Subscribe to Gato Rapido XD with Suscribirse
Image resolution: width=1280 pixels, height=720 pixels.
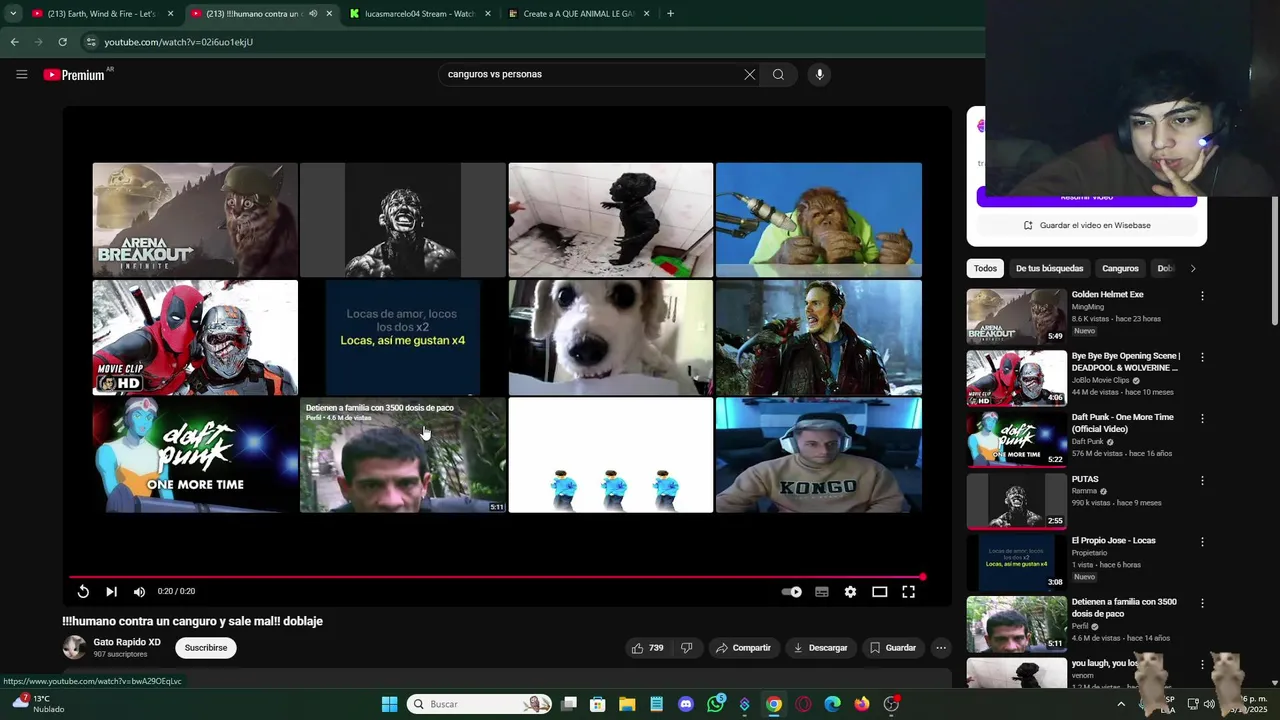tap(206, 648)
